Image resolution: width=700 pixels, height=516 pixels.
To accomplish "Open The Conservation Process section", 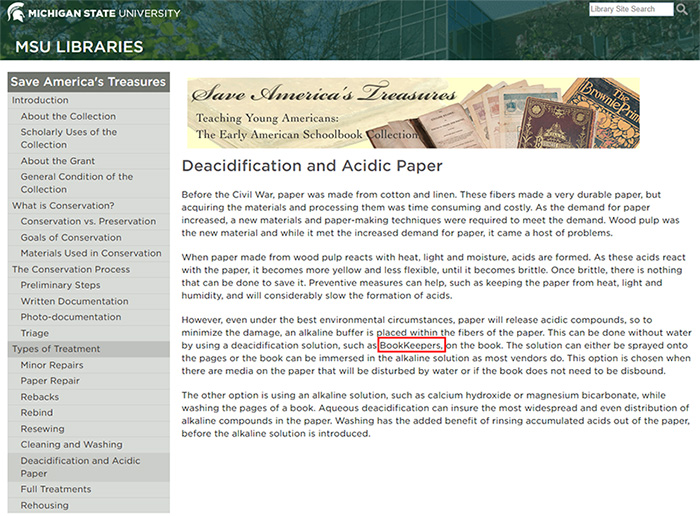I will (70, 270).
